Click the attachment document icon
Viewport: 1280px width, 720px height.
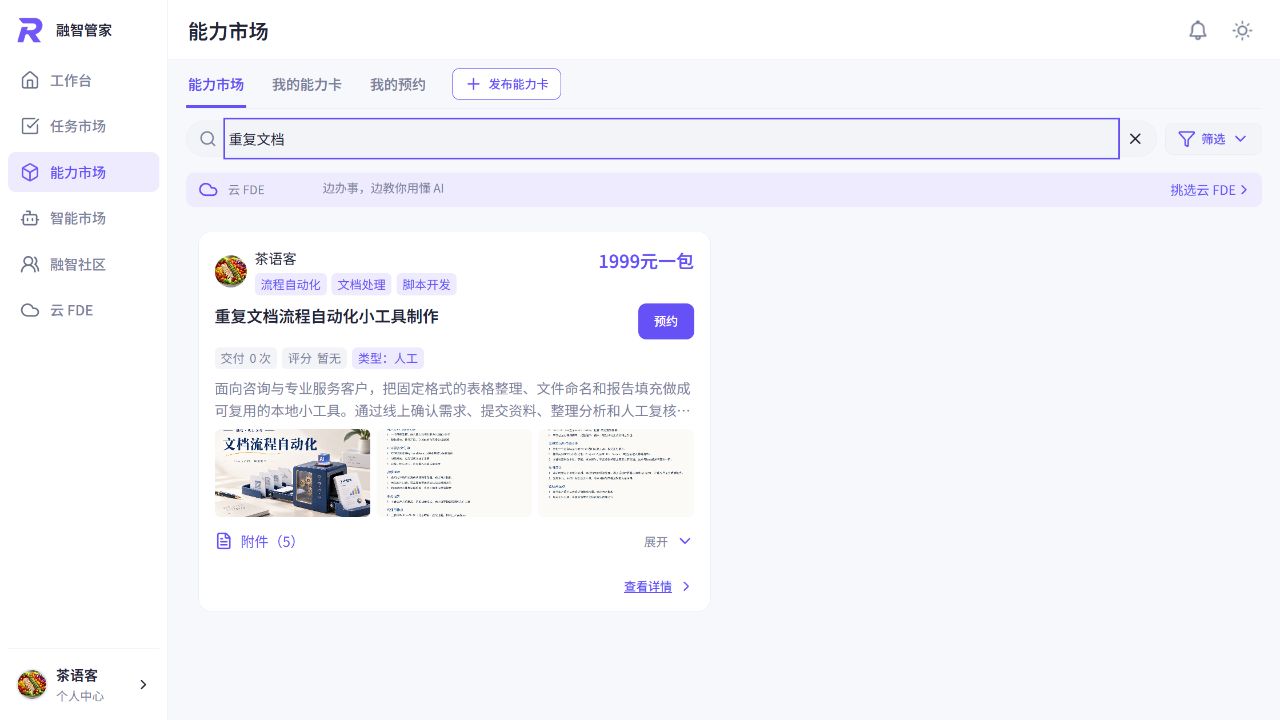224,541
